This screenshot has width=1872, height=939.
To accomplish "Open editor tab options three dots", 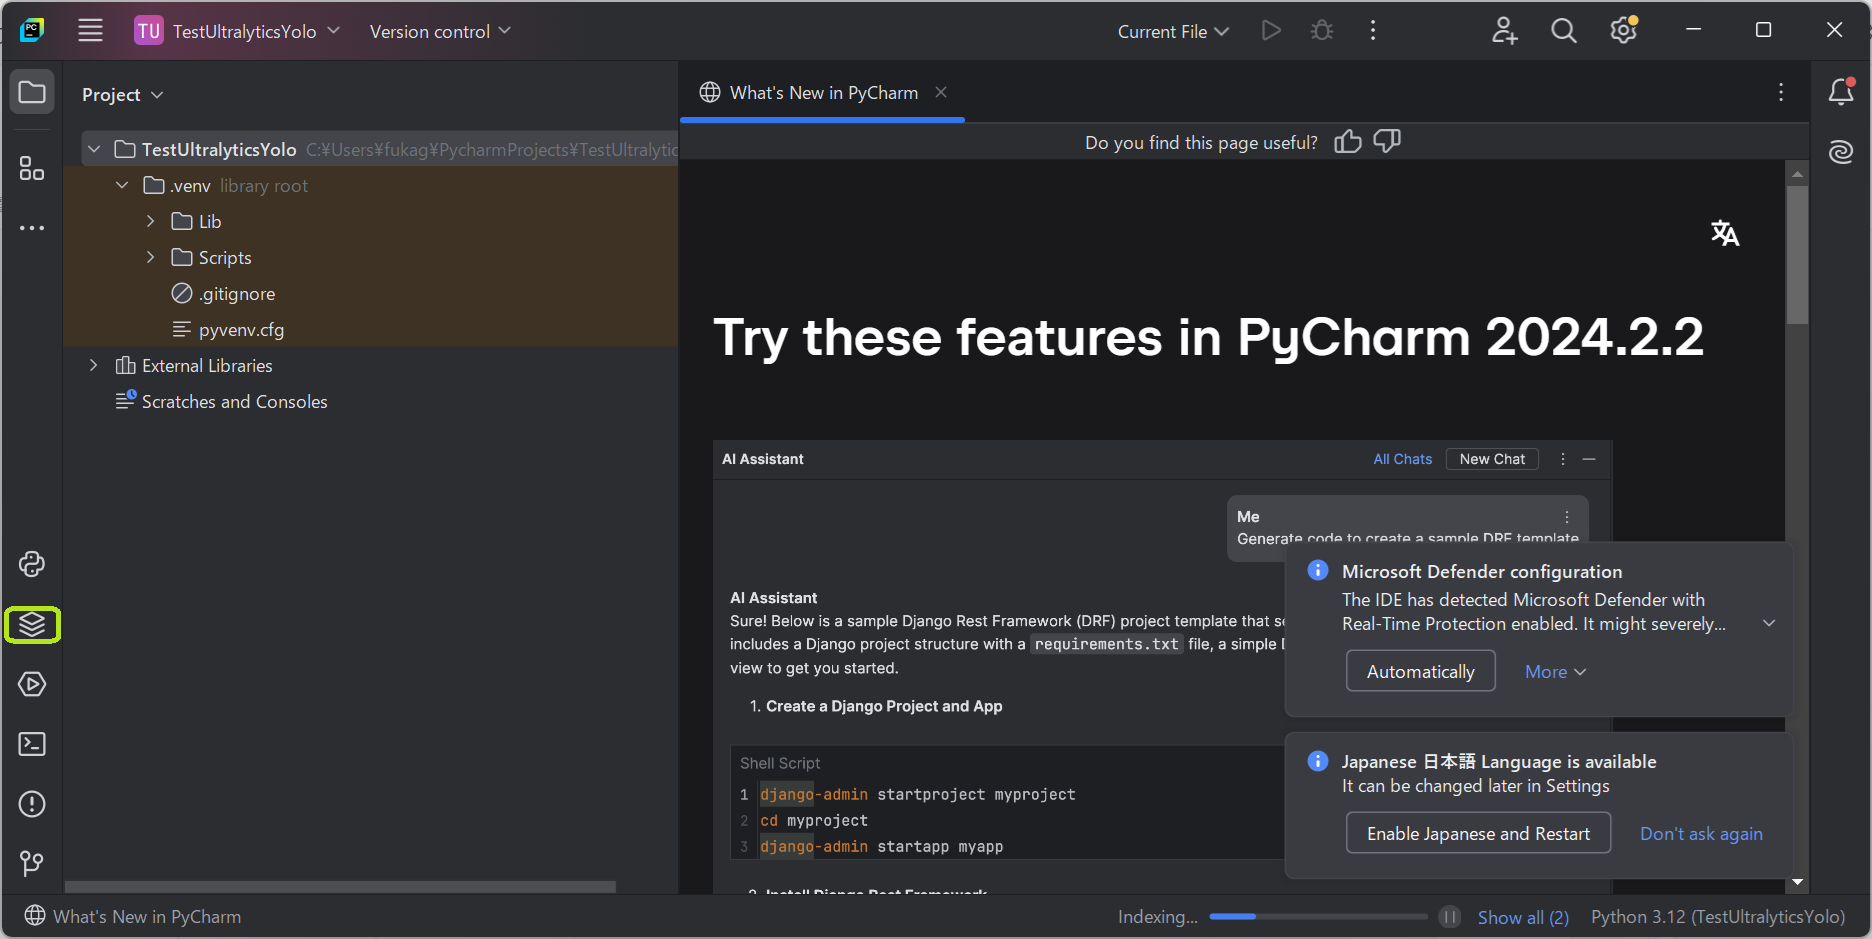I will tap(1781, 92).
